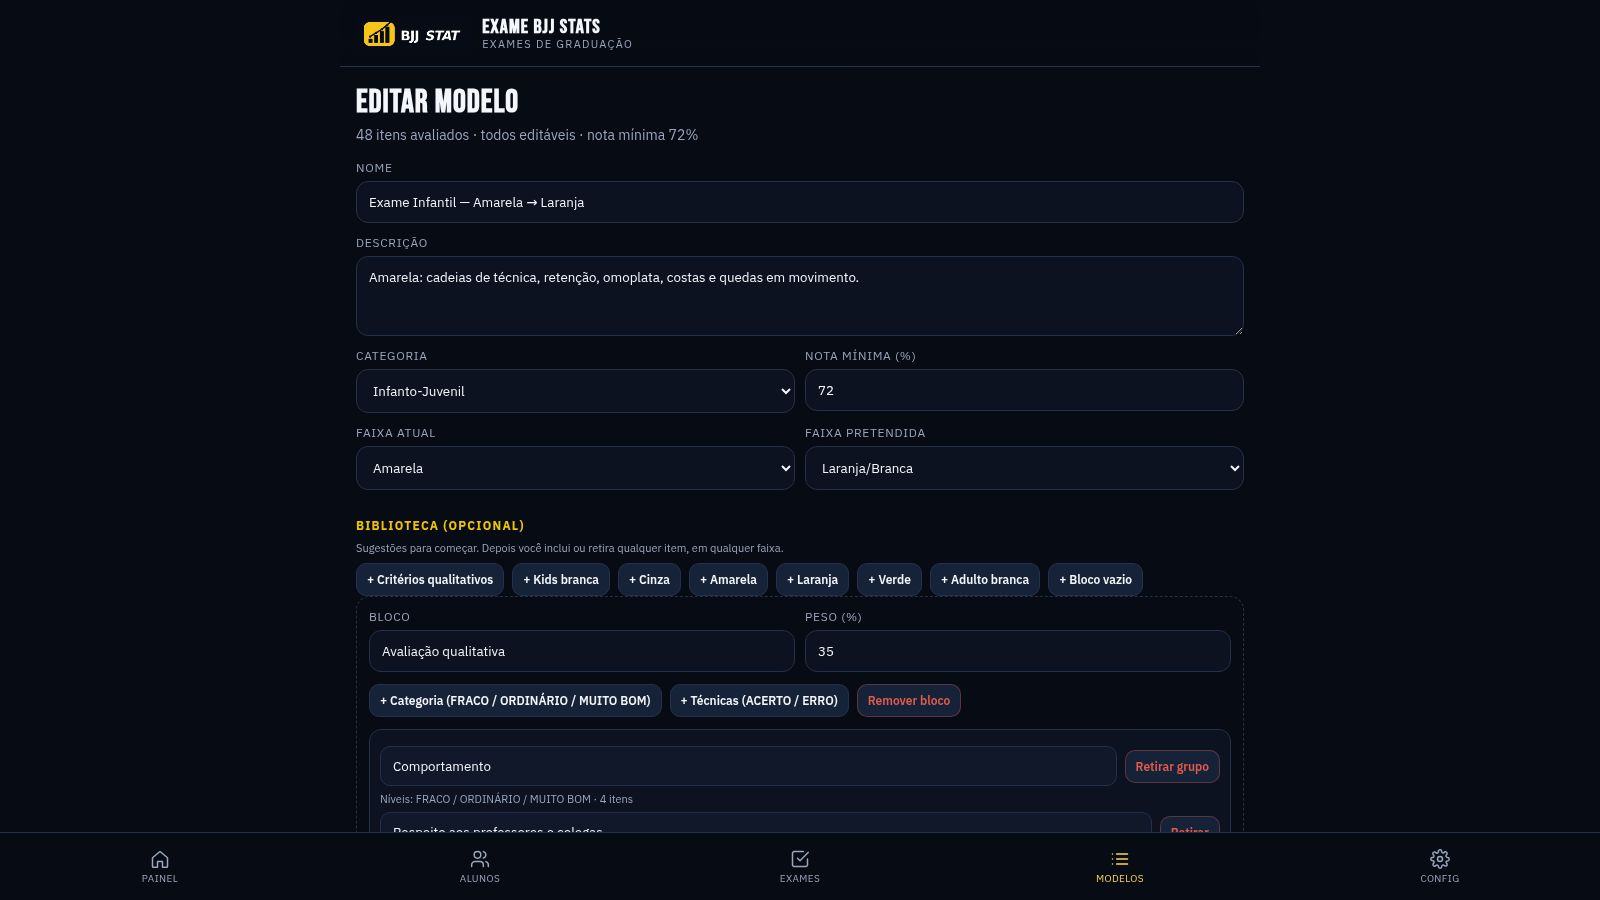Add Amarela belt suggestions
1600x900 pixels.
(x=728, y=580)
